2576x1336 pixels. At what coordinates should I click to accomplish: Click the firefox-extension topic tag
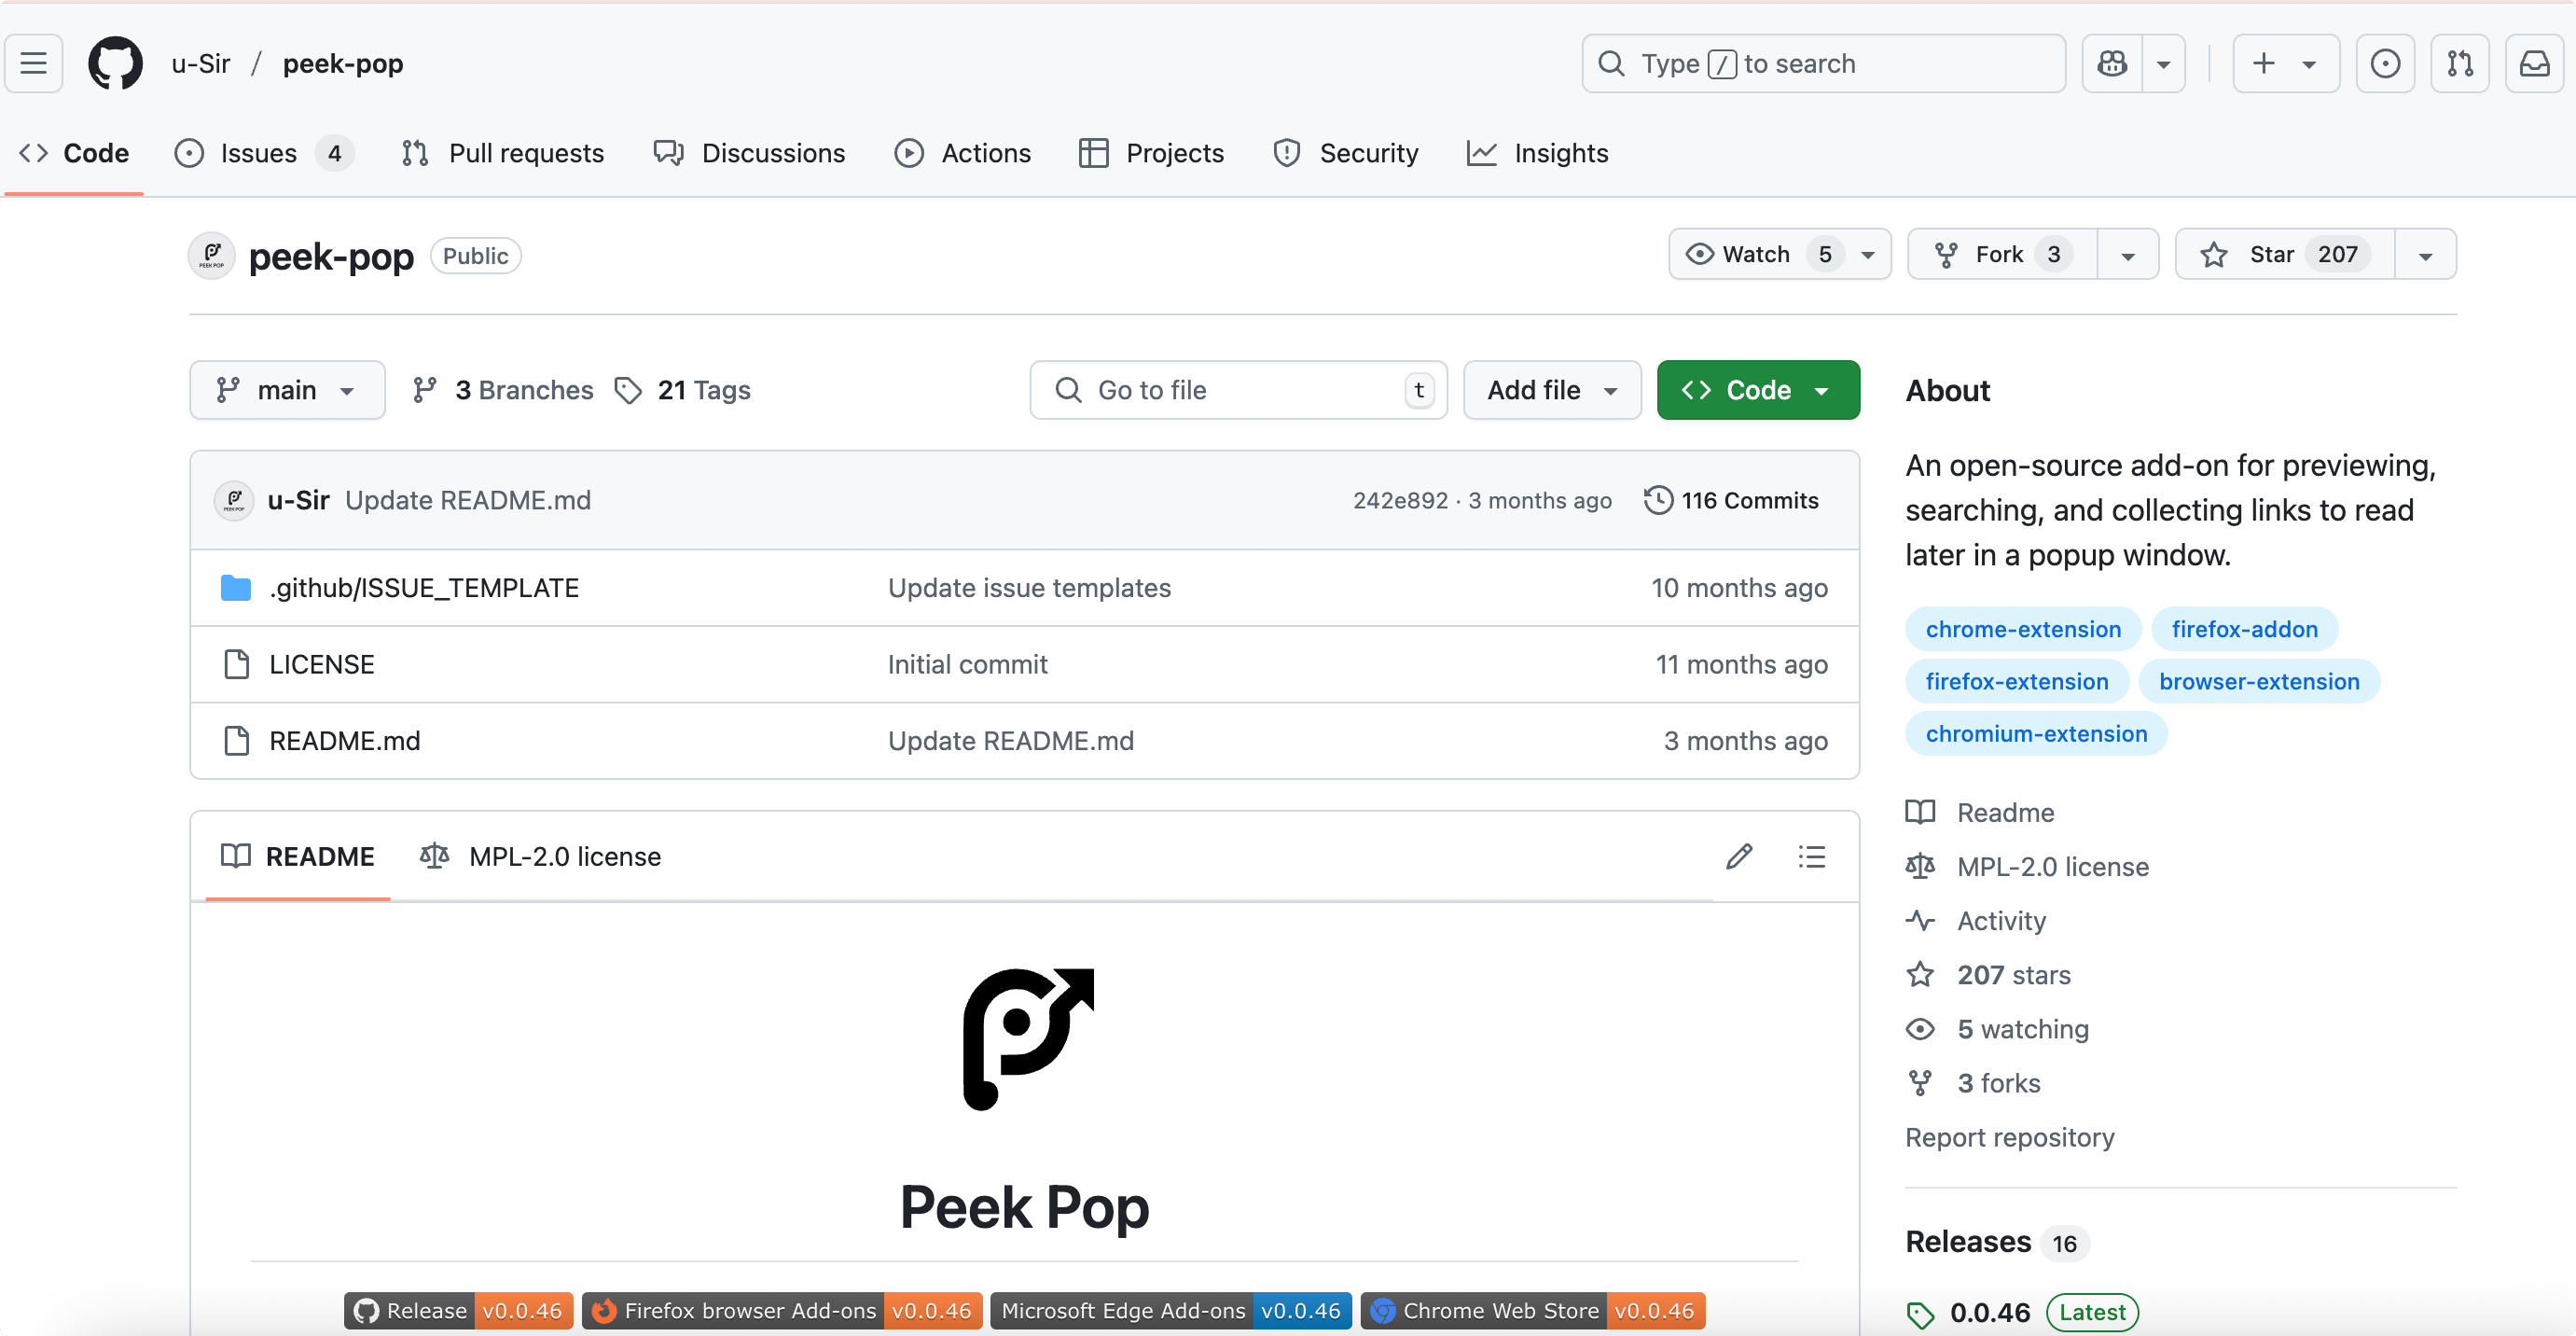2017,681
